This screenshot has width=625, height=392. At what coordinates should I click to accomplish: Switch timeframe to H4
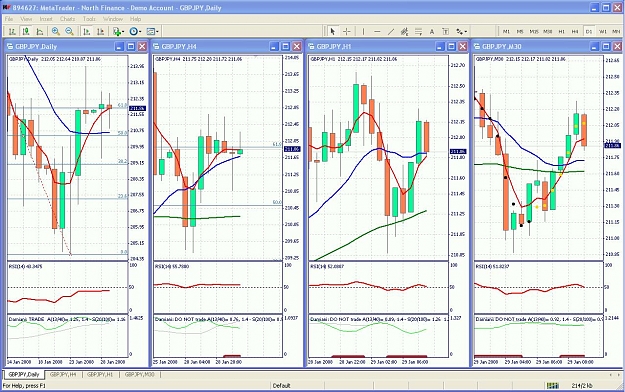[x=575, y=31]
